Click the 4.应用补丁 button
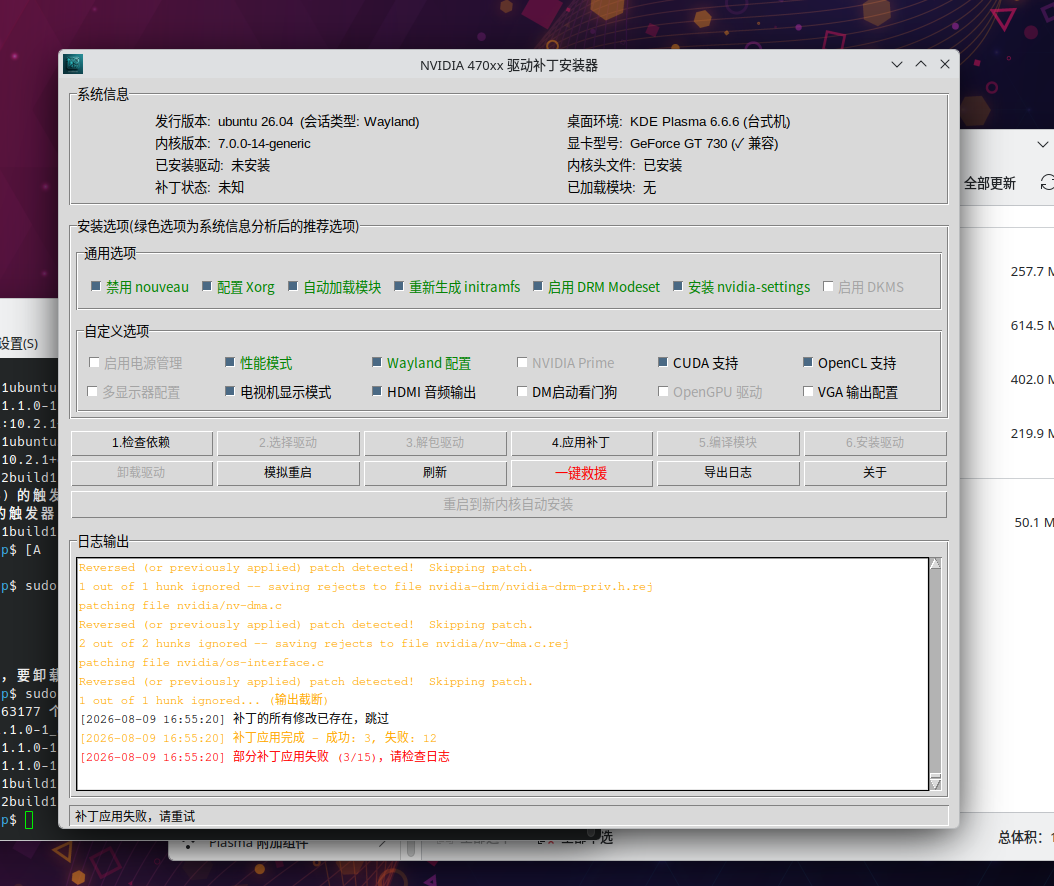This screenshot has width=1054, height=886. [581, 443]
